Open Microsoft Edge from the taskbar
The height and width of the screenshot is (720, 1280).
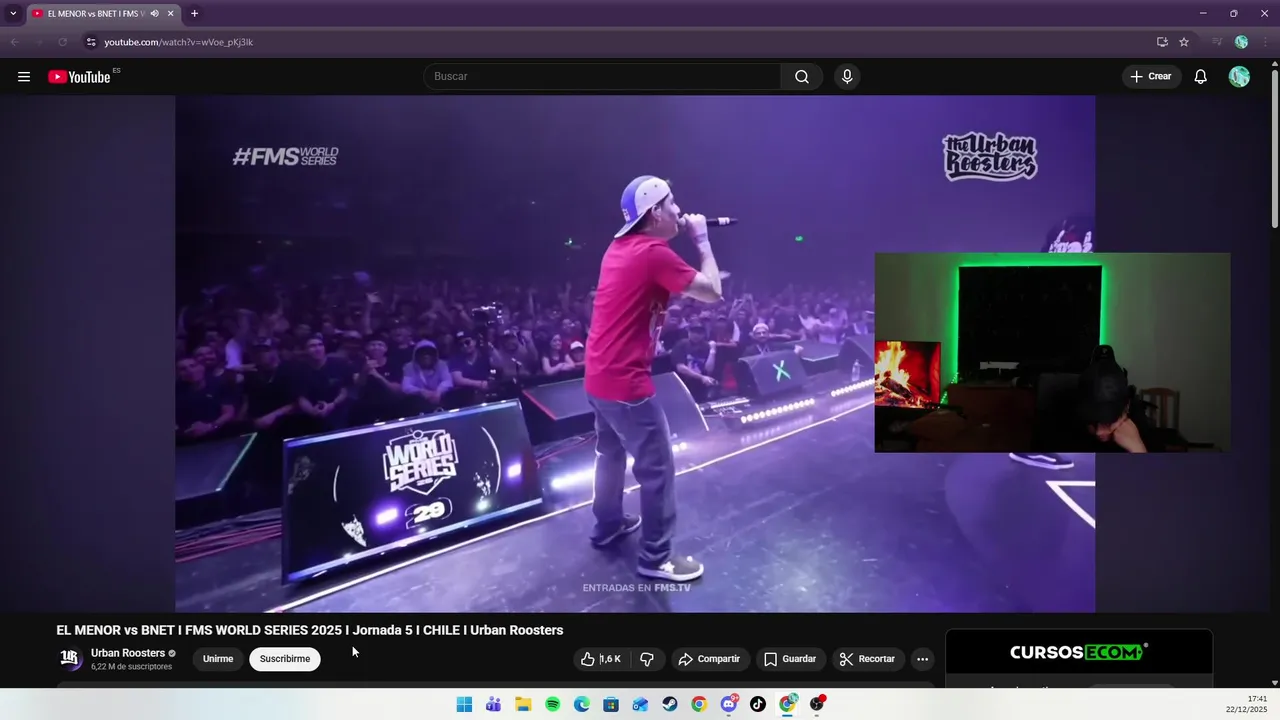pyautogui.click(x=582, y=704)
